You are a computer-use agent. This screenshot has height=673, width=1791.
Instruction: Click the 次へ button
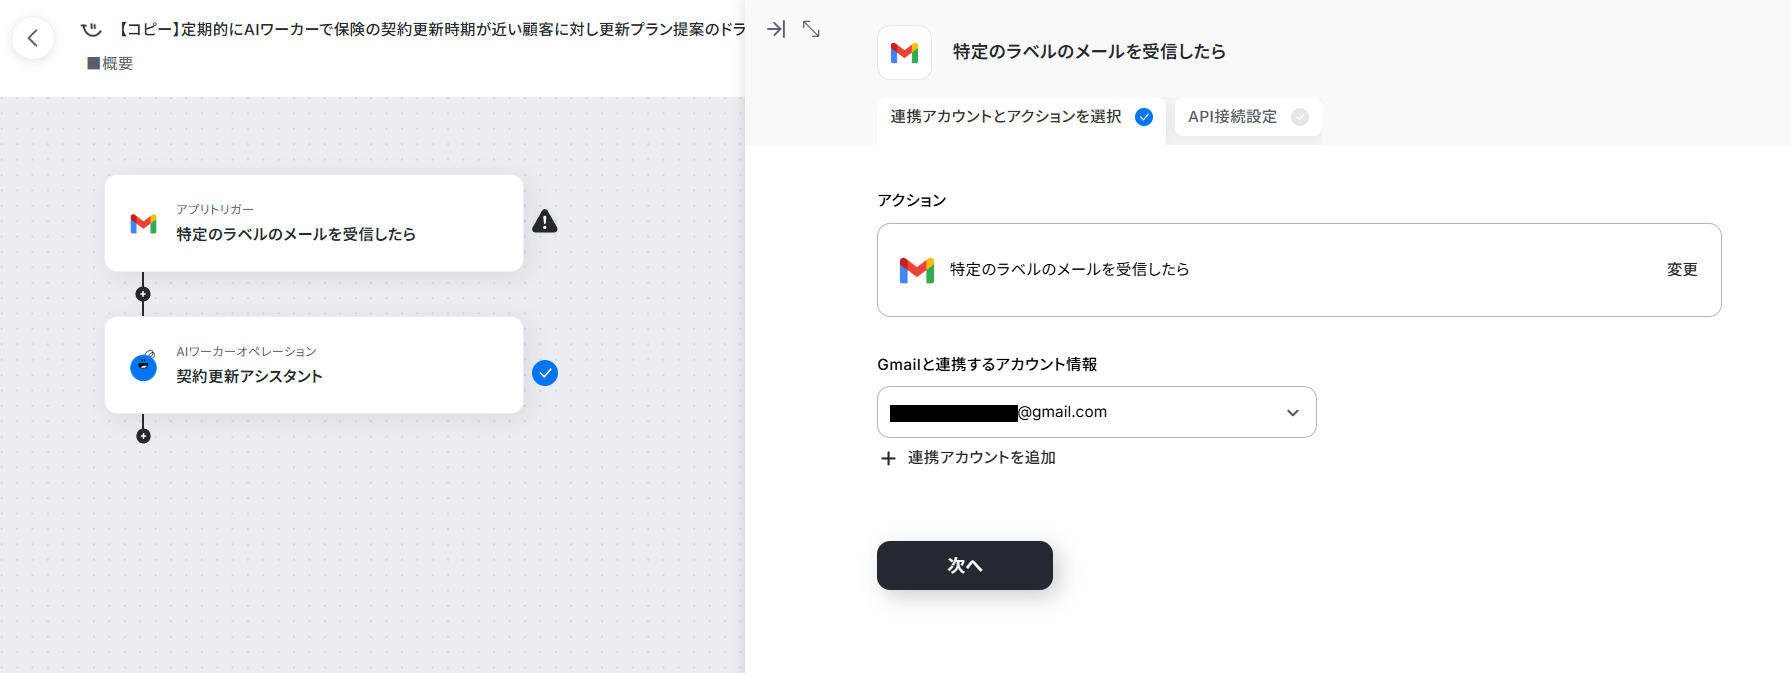point(964,565)
